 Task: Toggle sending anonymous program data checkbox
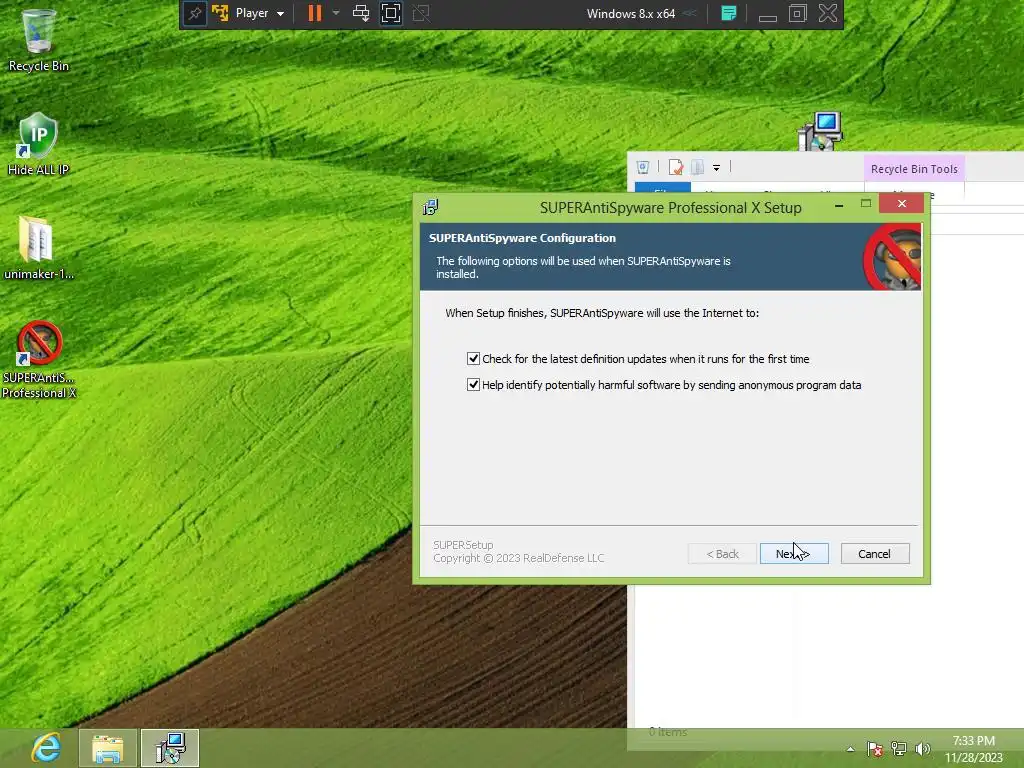click(473, 385)
